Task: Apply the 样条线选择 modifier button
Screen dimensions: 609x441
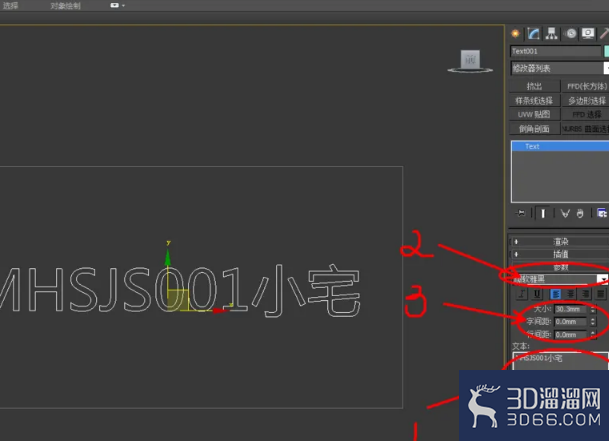Action: pyautogui.click(x=534, y=101)
